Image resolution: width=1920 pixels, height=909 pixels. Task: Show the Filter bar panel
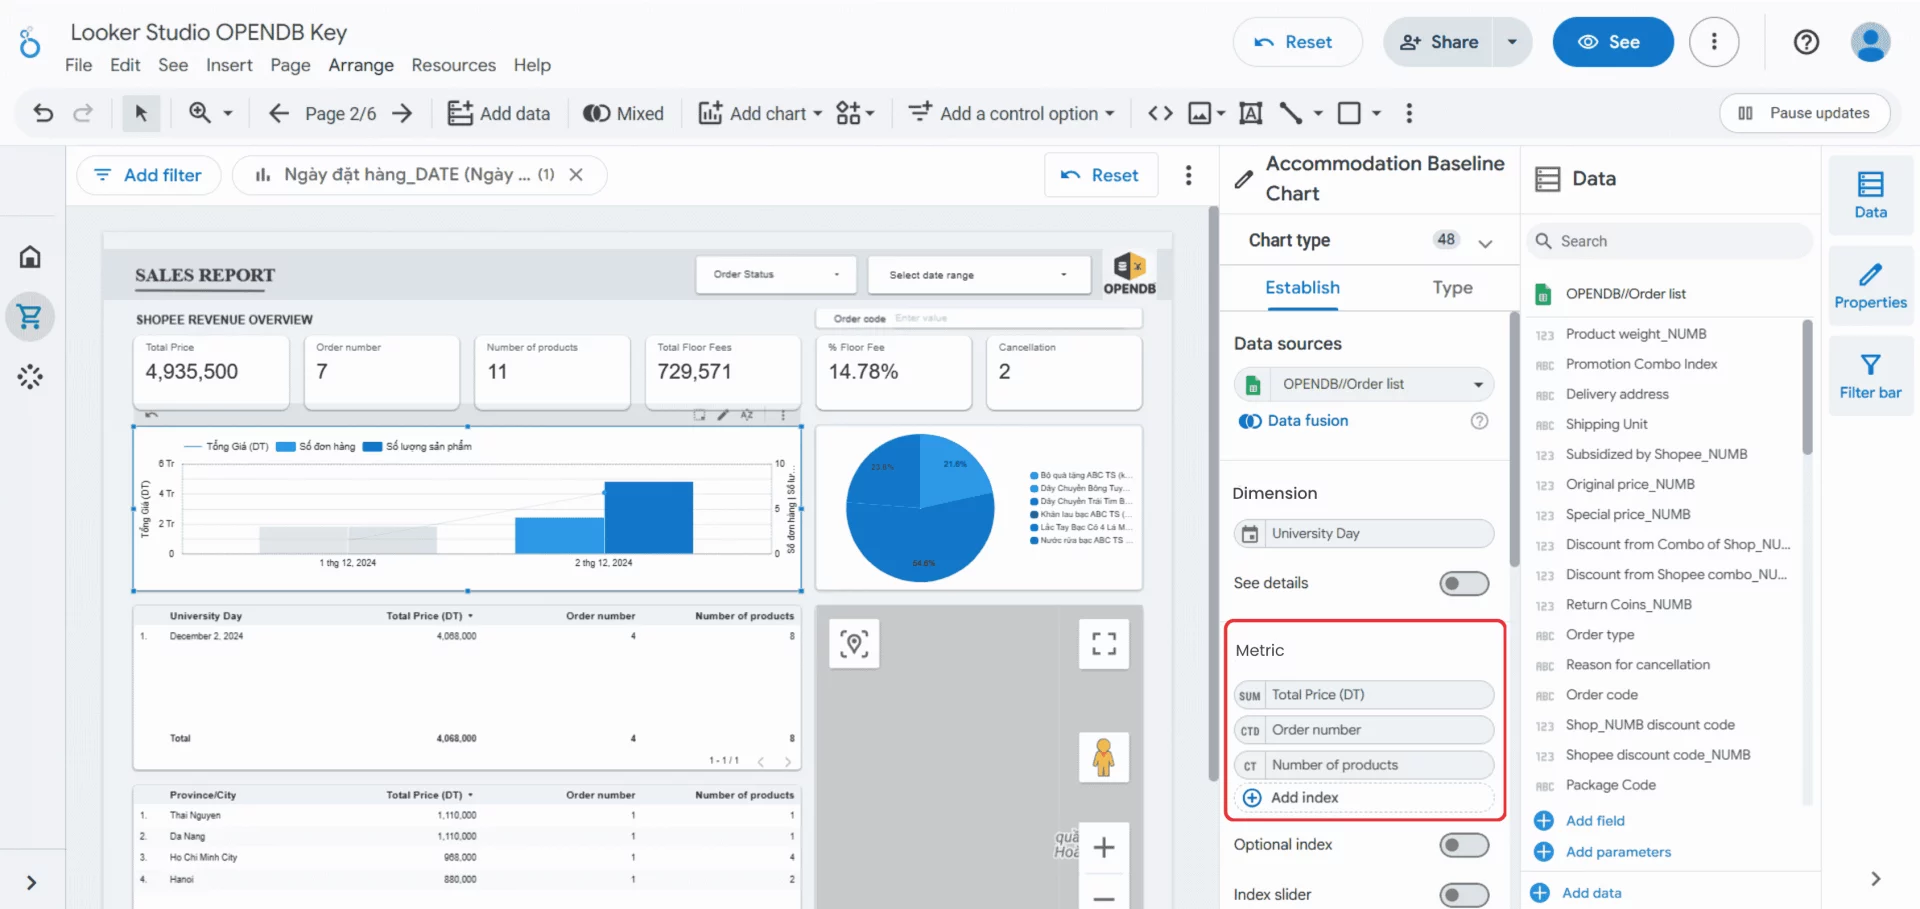click(x=1869, y=374)
